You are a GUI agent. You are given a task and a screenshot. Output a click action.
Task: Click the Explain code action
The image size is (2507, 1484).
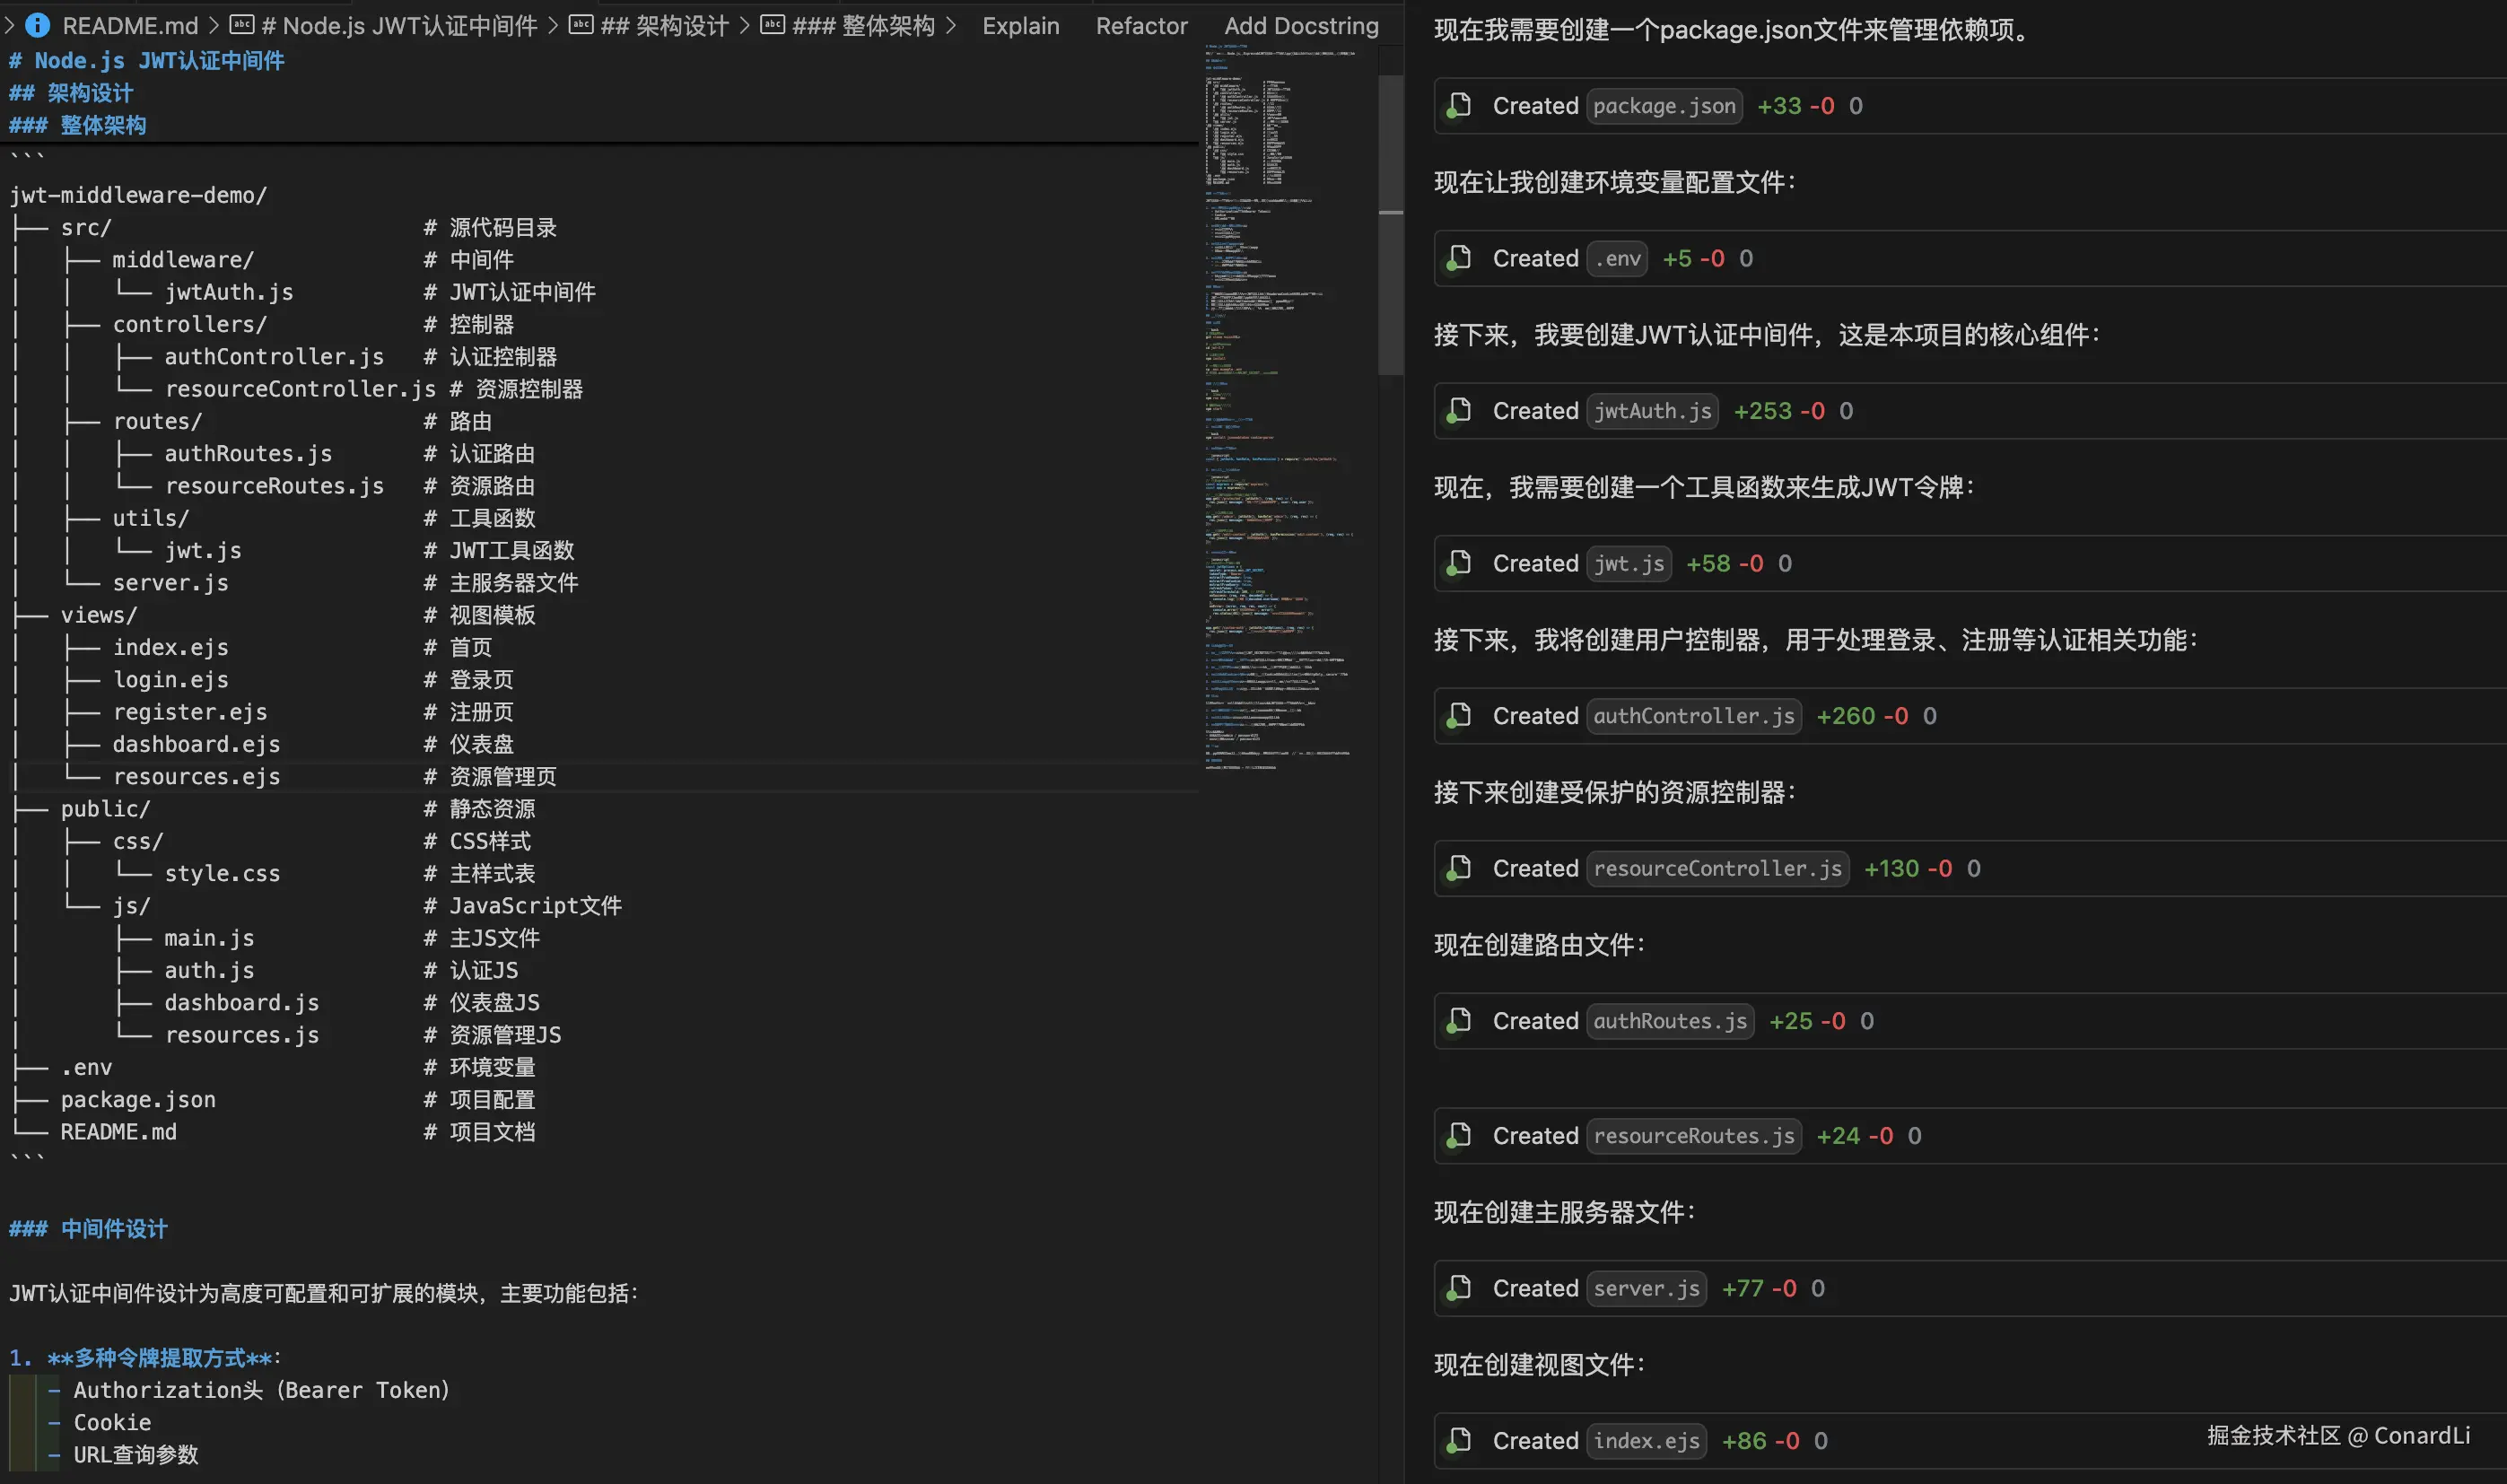[x=1020, y=26]
